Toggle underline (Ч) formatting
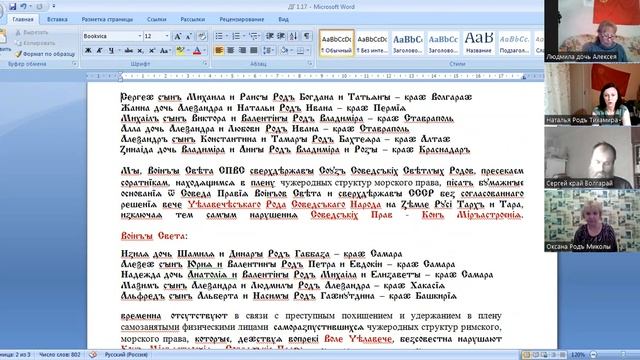The image size is (640, 360). 111,51
